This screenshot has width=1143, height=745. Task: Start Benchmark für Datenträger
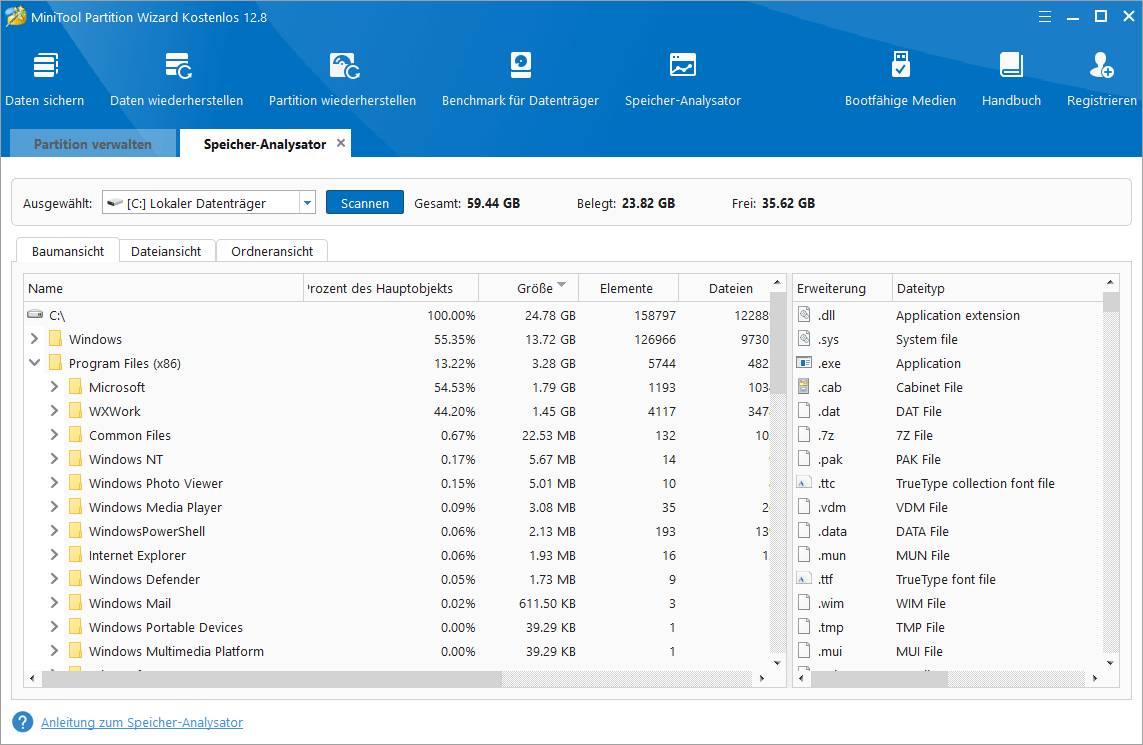[520, 79]
